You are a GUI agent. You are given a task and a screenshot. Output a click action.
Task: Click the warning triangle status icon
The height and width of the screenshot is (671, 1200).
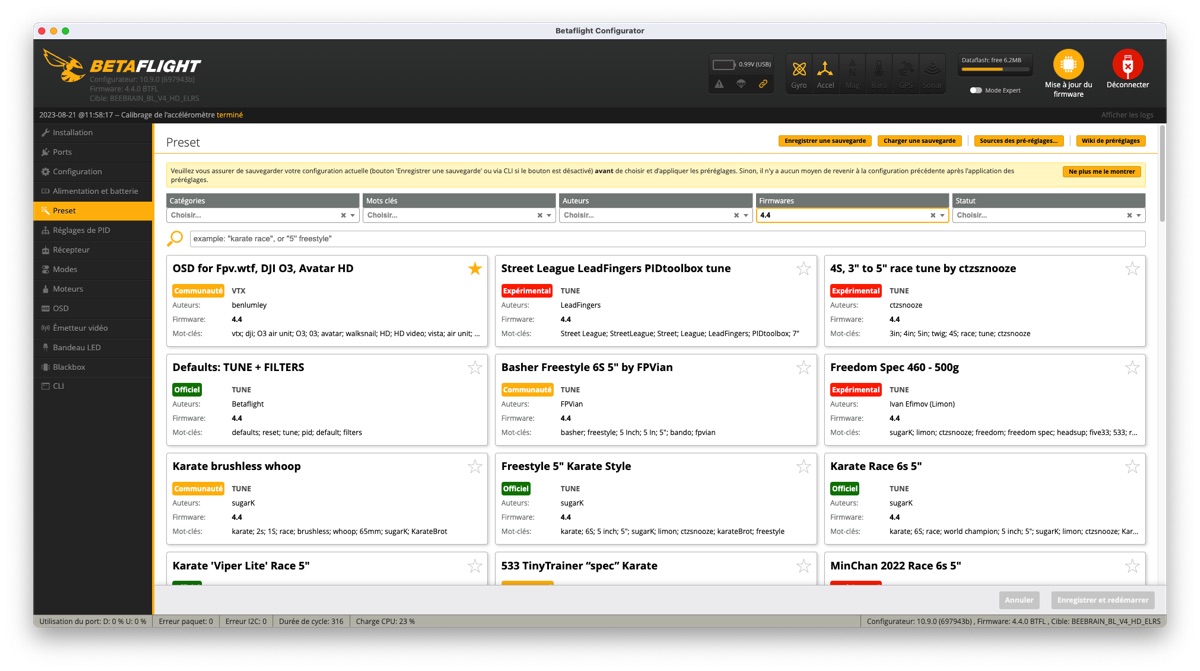point(719,84)
